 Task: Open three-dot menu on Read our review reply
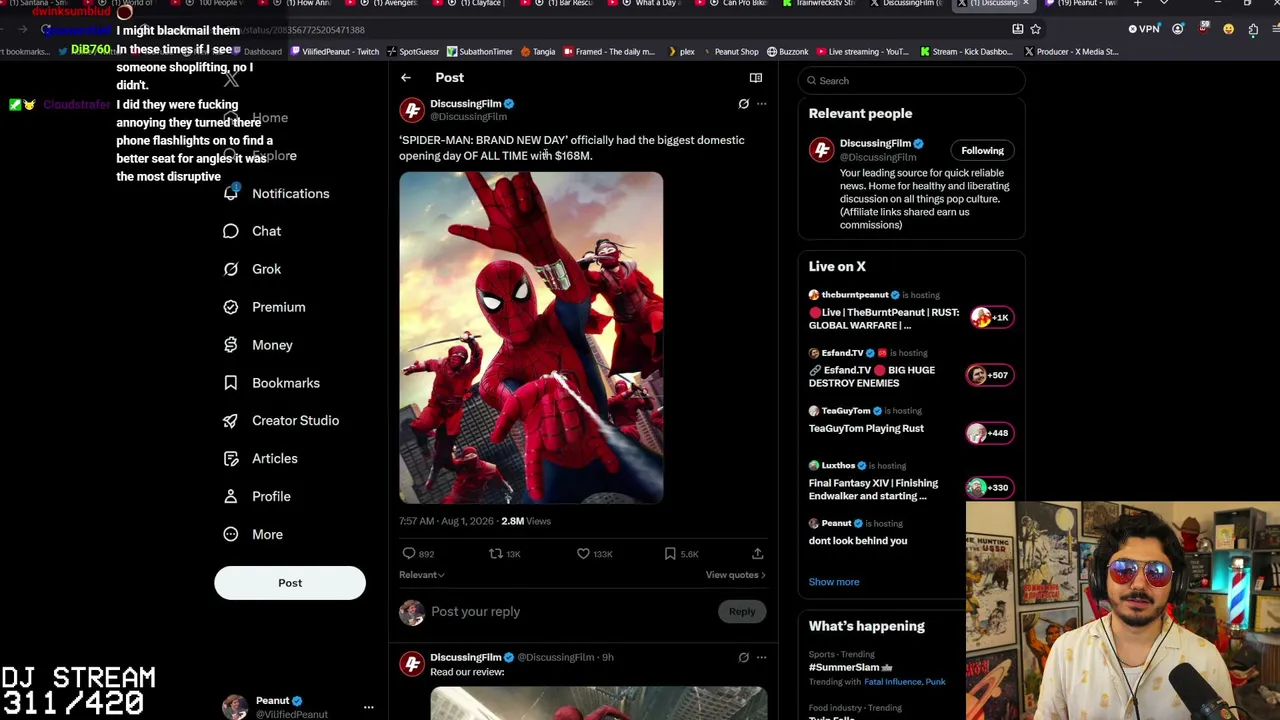click(x=761, y=658)
